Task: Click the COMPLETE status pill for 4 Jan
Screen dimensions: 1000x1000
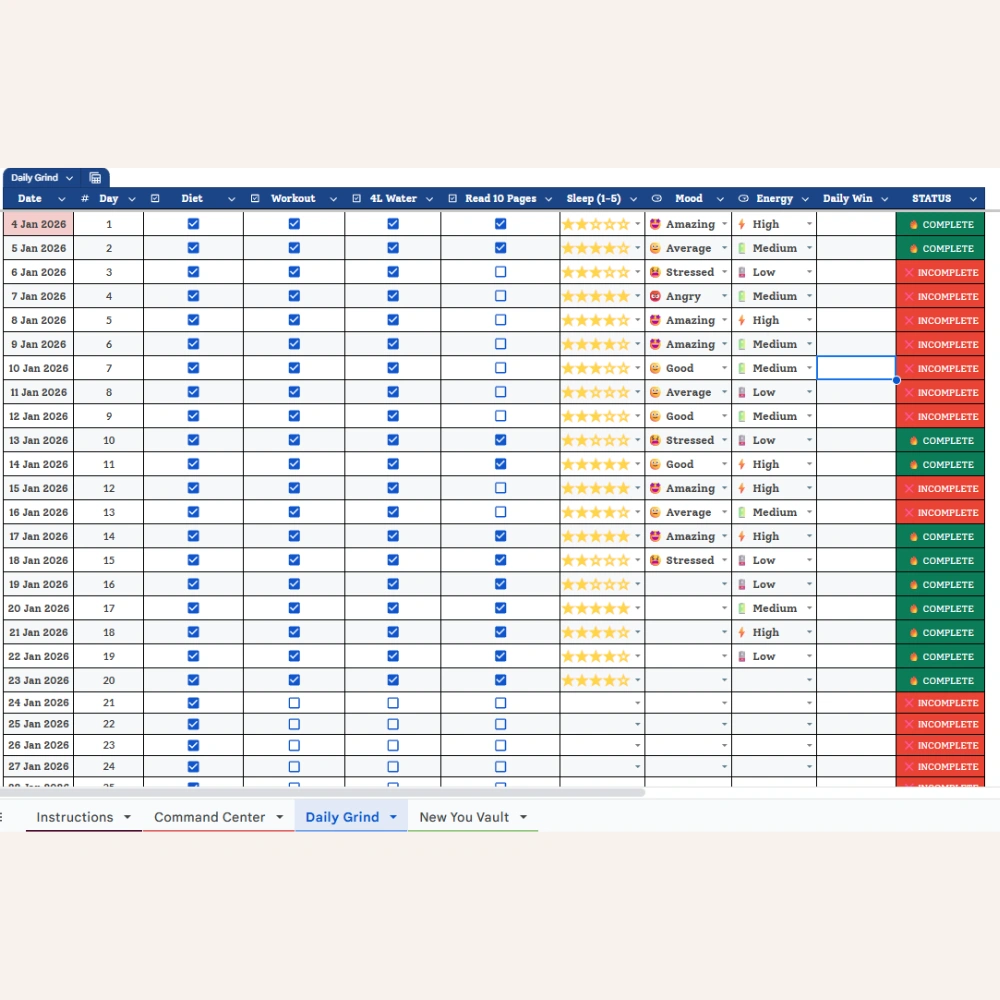Action: [940, 224]
